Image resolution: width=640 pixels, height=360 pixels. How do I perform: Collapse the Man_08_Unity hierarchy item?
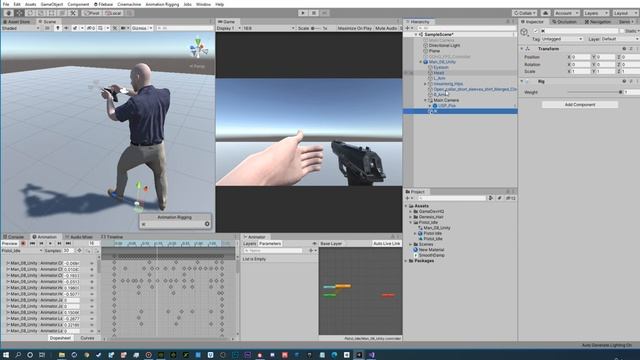[x=421, y=62]
